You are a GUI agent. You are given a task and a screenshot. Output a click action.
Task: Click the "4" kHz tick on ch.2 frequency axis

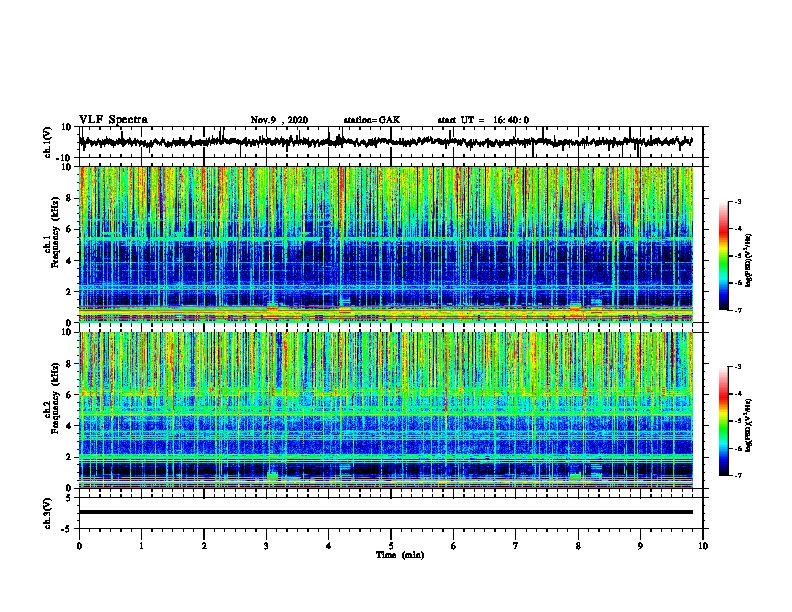click(x=69, y=426)
